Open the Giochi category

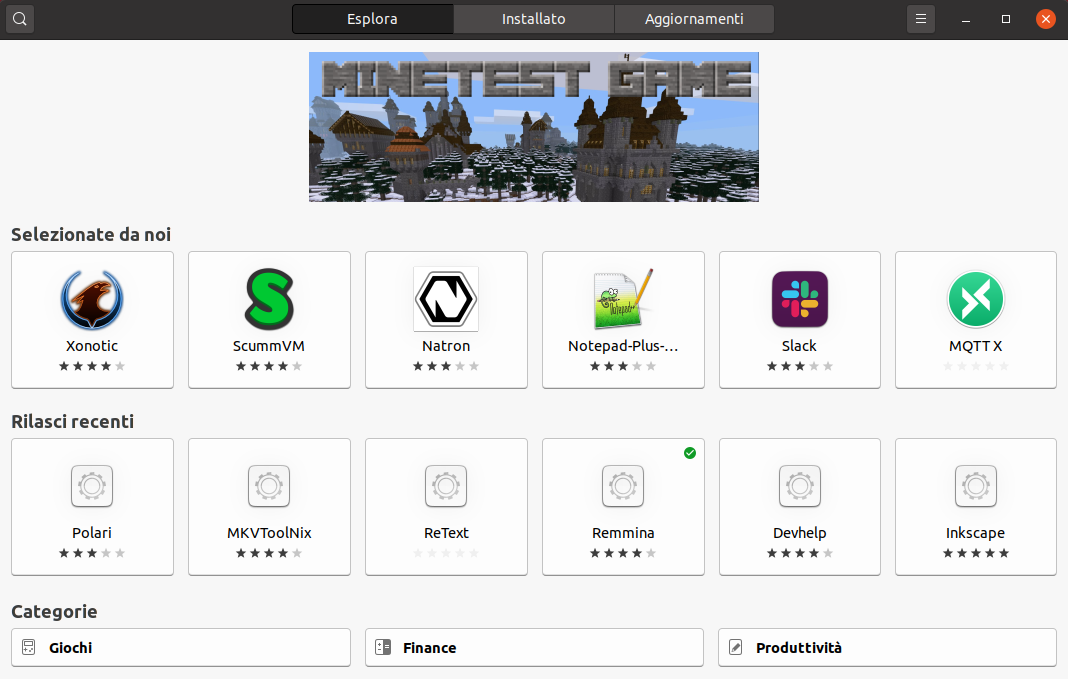click(180, 648)
